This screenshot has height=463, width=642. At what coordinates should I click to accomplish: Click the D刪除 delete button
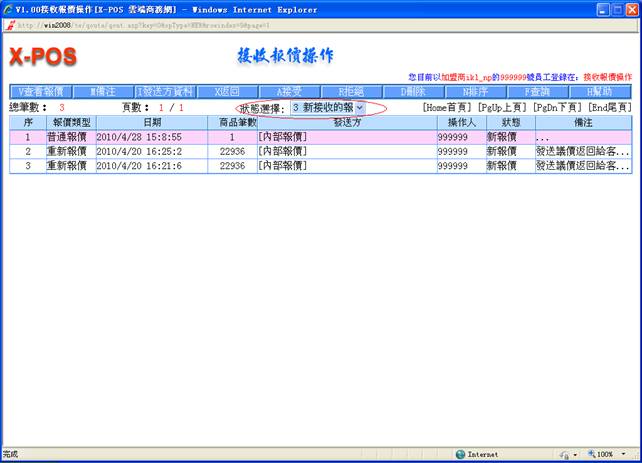[x=414, y=91]
